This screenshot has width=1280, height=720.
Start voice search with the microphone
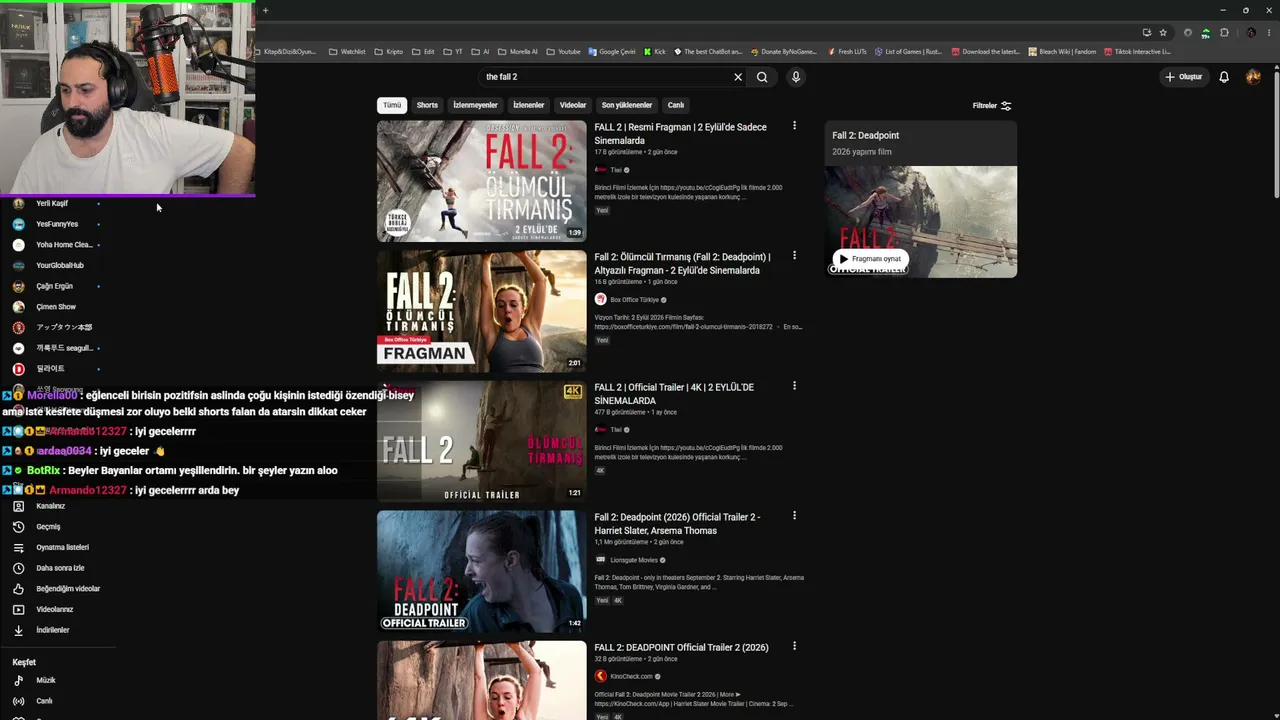pyautogui.click(x=796, y=77)
